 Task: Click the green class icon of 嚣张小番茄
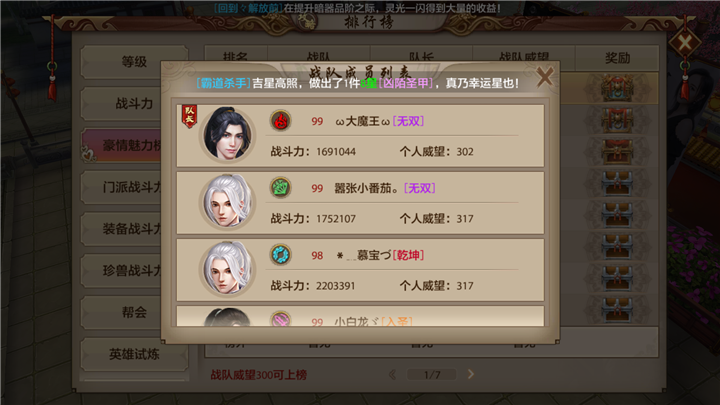pyautogui.click(x=280, y=188)
